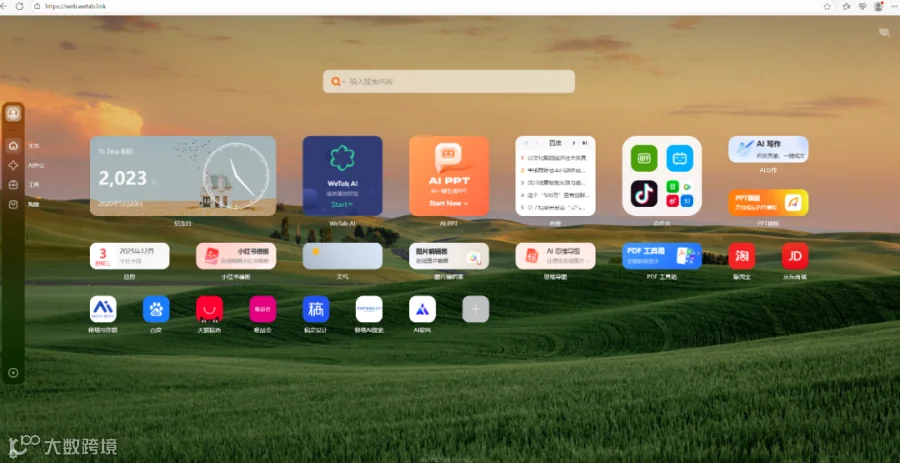900x463 pixels.
Task: Select the Home icon in sidebar
Action: (x=13, y=146)
